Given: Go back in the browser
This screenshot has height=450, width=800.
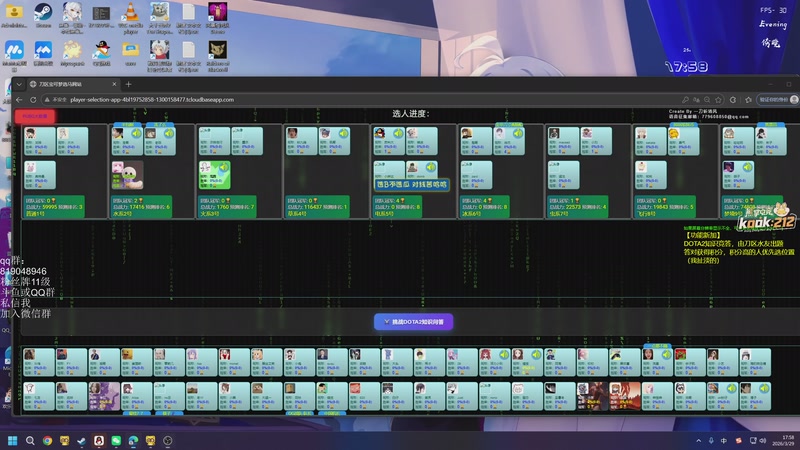Looking at the screenshot, I should [x=19, y=99].
